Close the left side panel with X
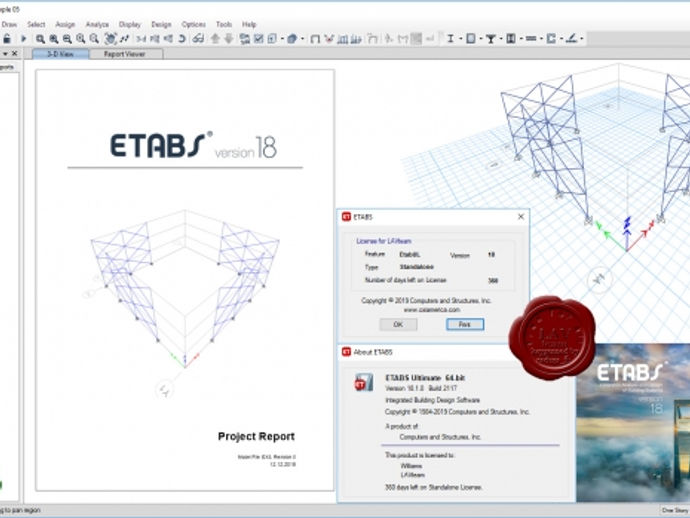690x518 pixels. pyautogui.click(x=15, y=54)
